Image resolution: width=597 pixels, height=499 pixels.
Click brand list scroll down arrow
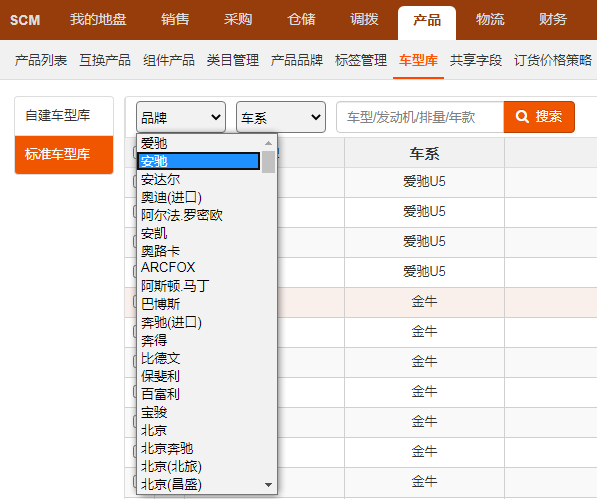point(268,485)
